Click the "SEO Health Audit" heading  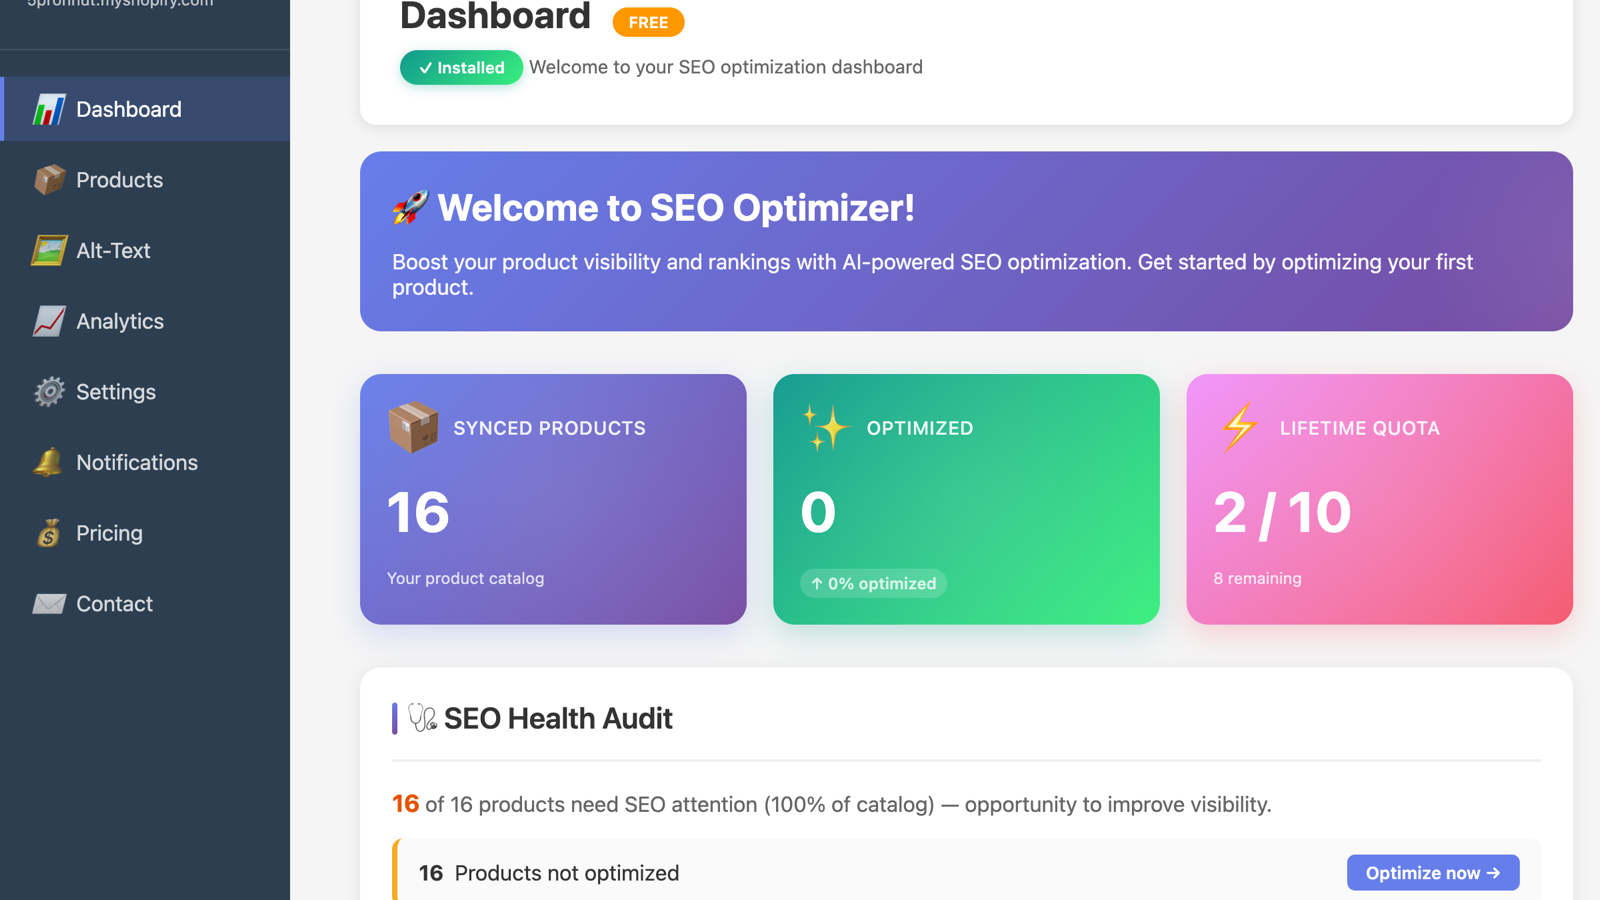click(x=558, y=718)
